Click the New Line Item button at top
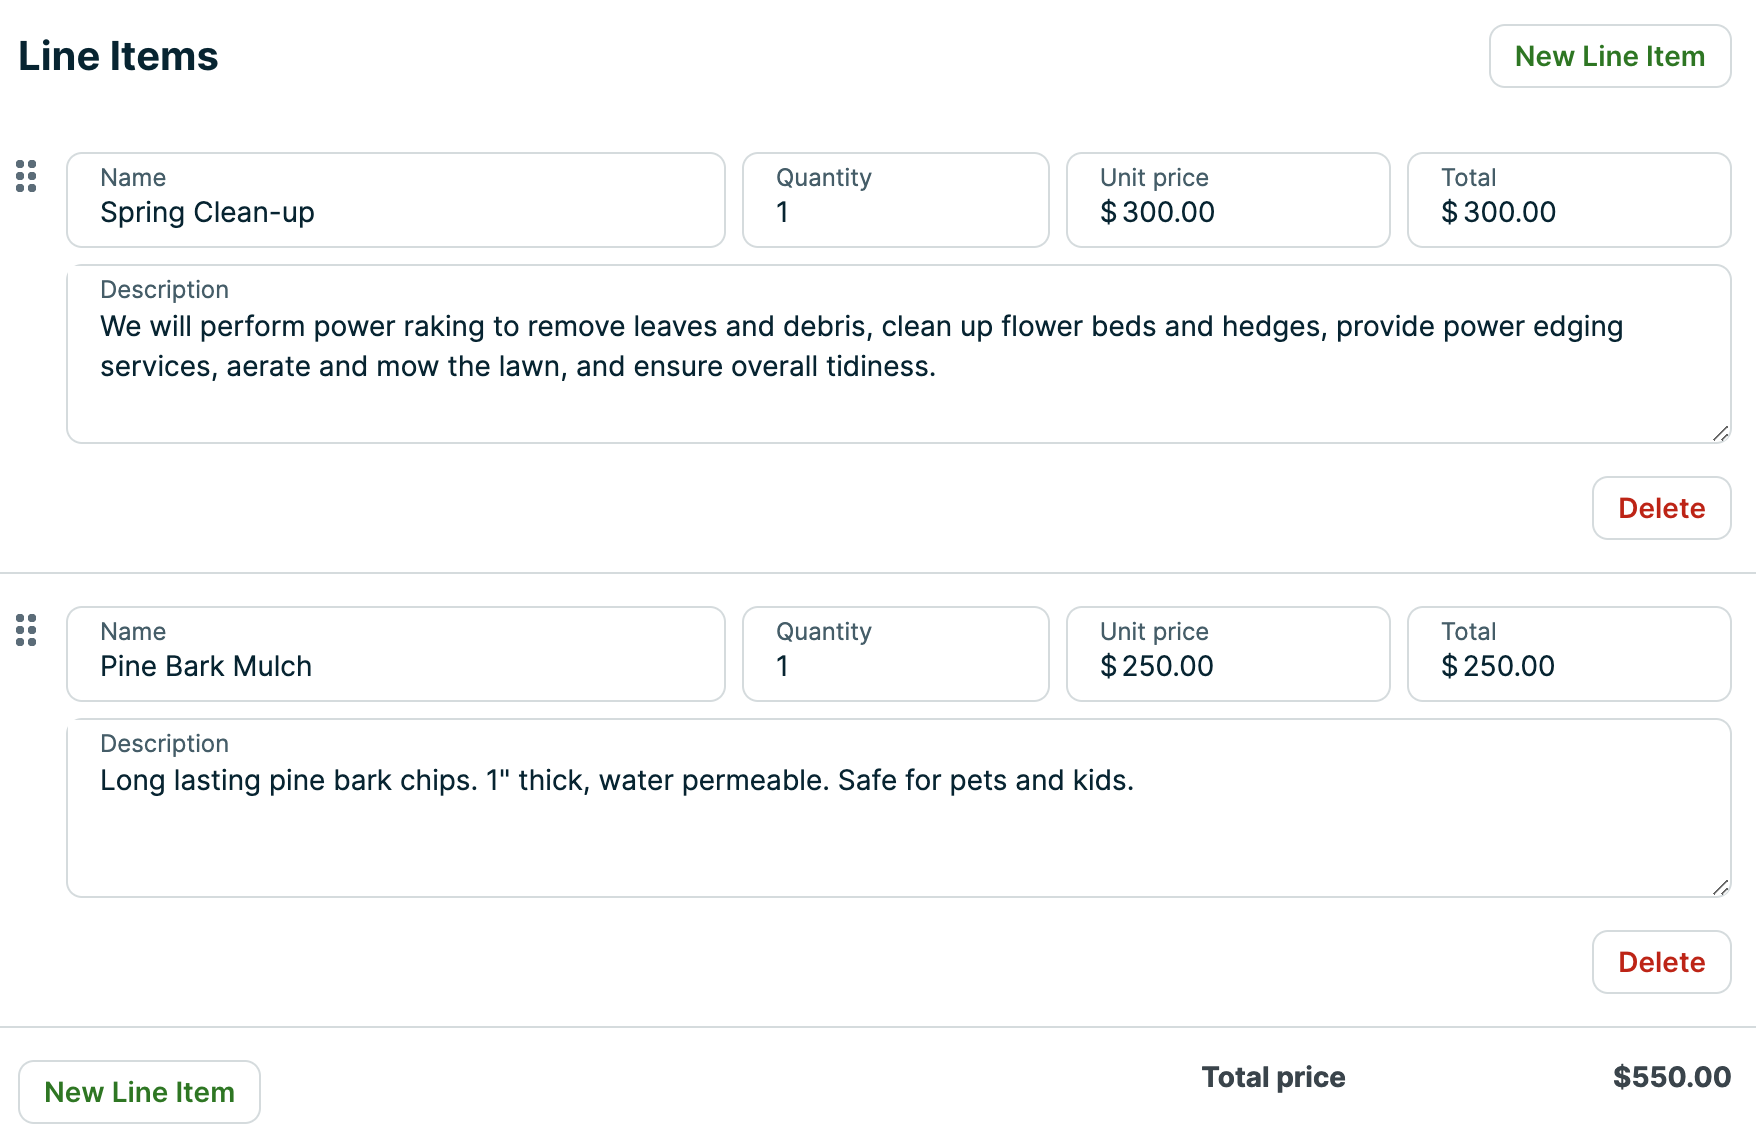1756x1146 pixels. pyautogui.click(x=1609, y=56)
